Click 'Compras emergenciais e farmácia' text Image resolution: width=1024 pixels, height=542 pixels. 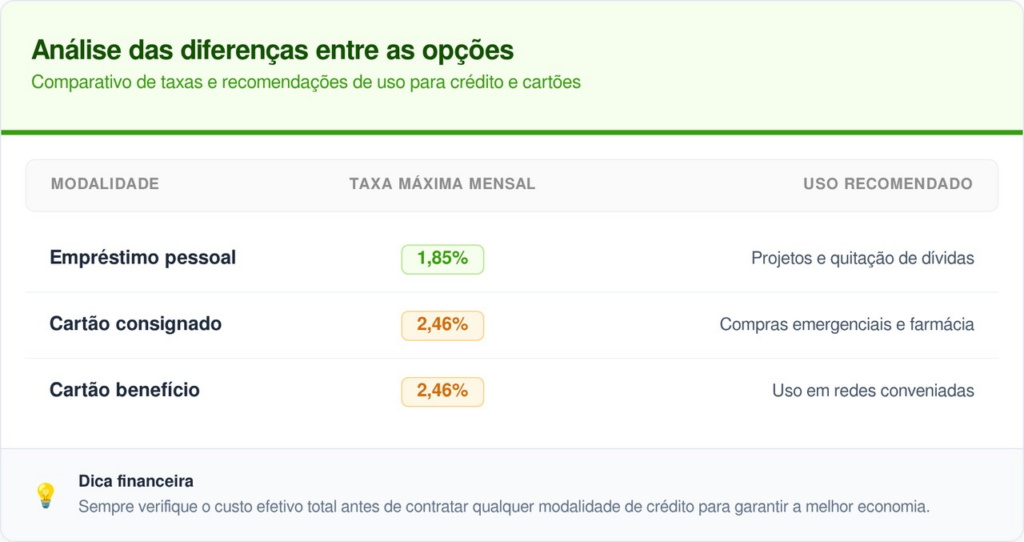click(846, 325)
